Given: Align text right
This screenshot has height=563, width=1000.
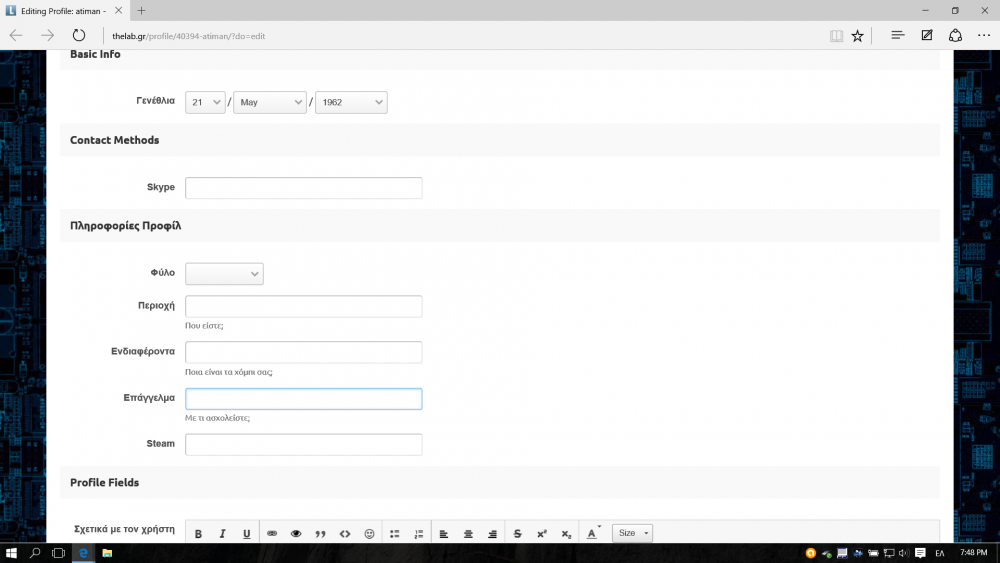Looking at the screenshot, I should click(492, 534).
